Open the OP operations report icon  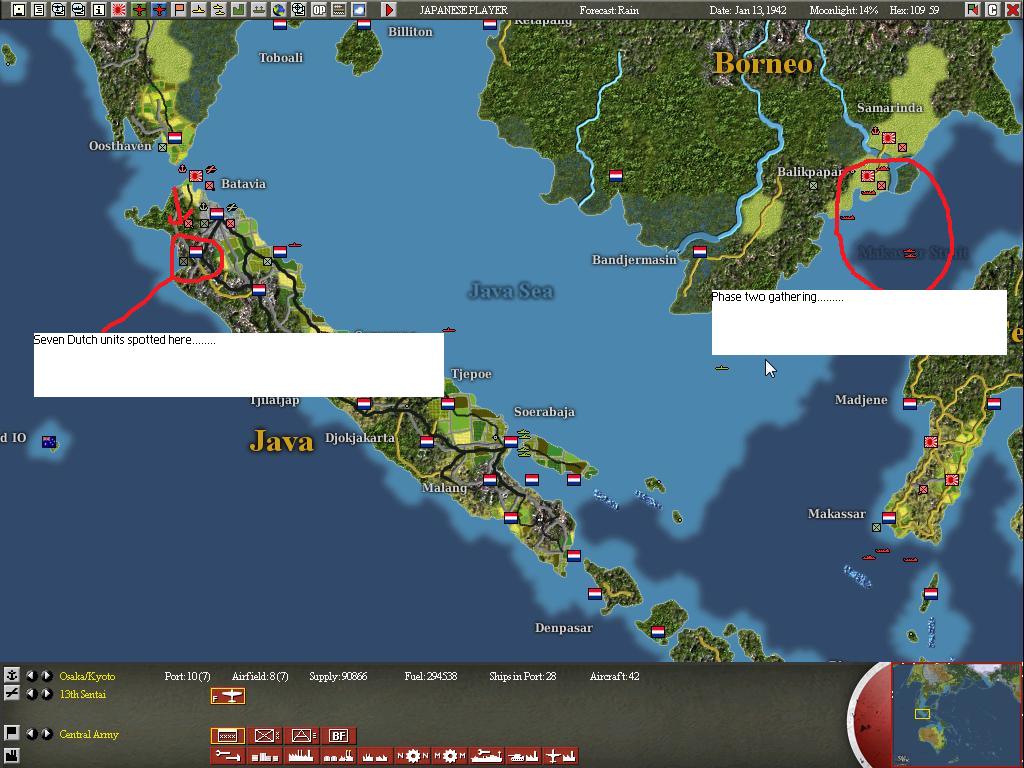tap(319, 10)
